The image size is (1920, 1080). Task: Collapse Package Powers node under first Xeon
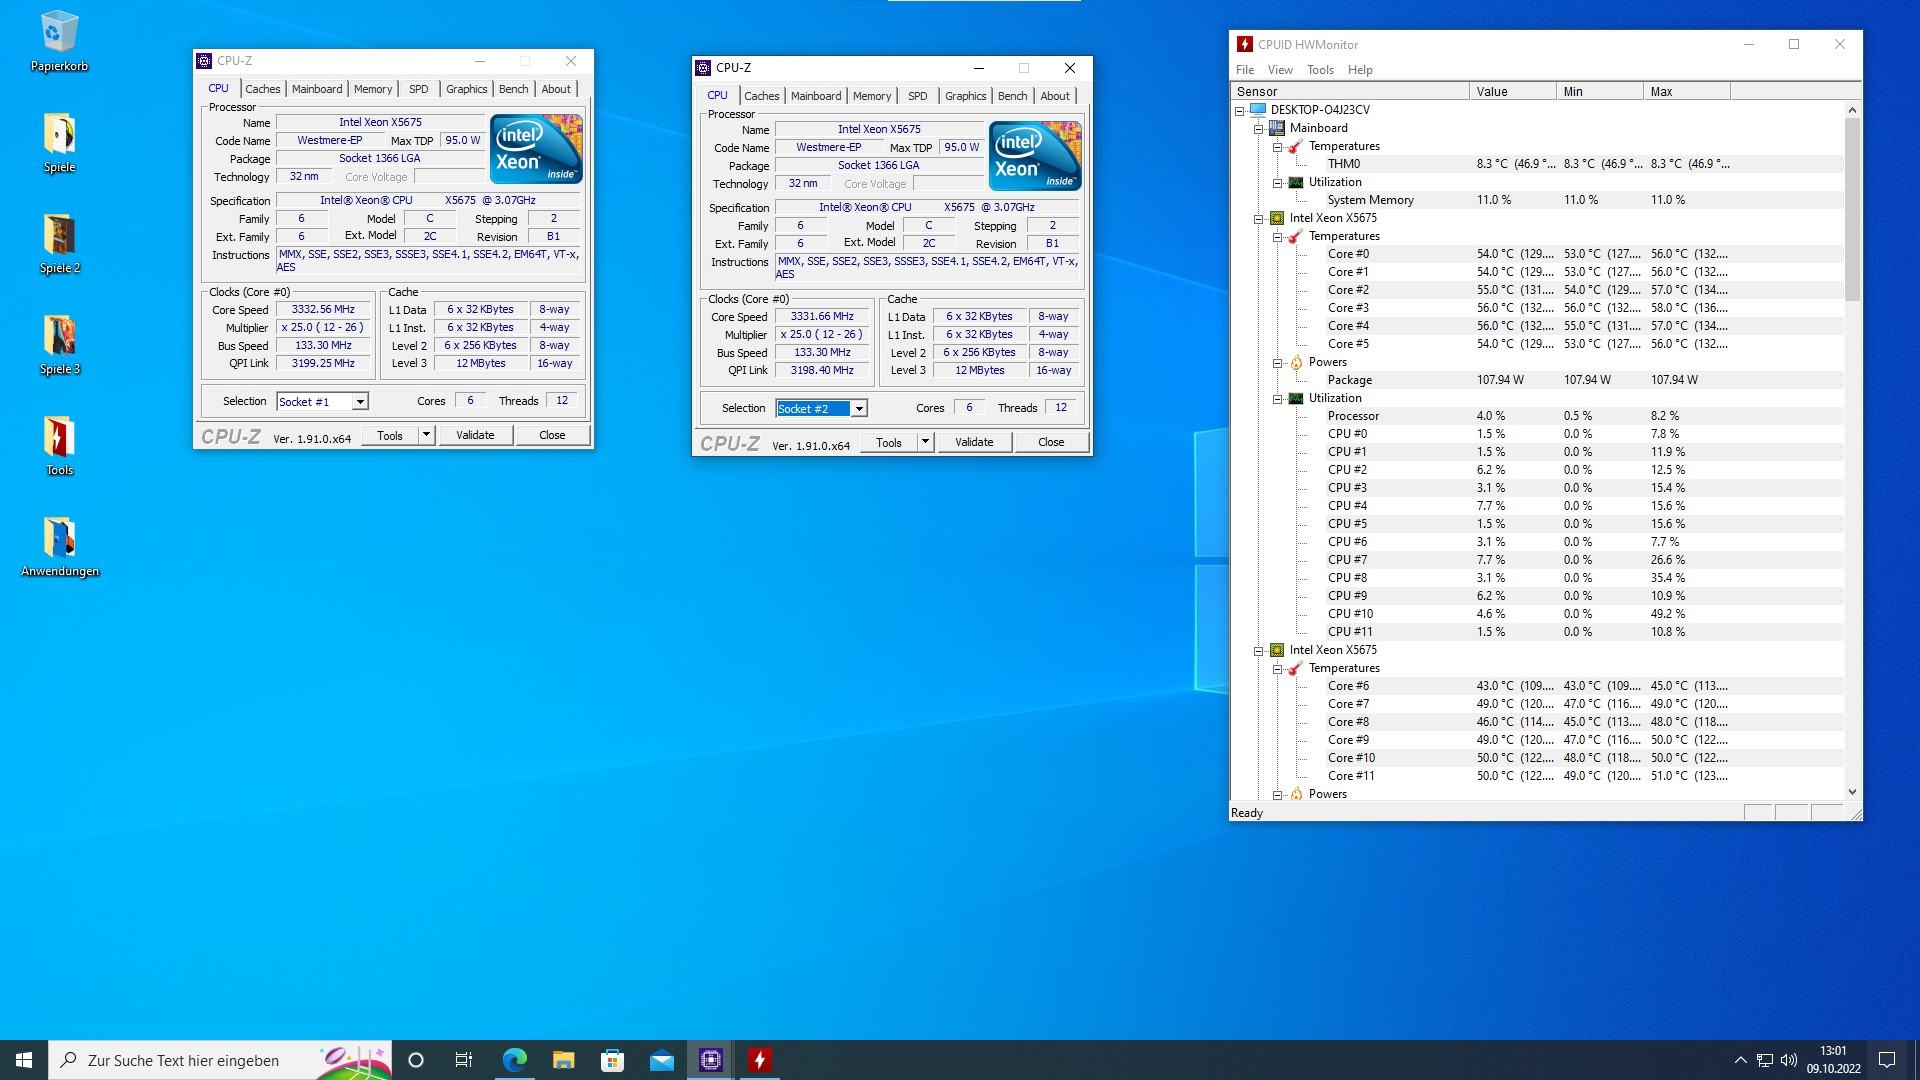click(x=1278, y=362)
